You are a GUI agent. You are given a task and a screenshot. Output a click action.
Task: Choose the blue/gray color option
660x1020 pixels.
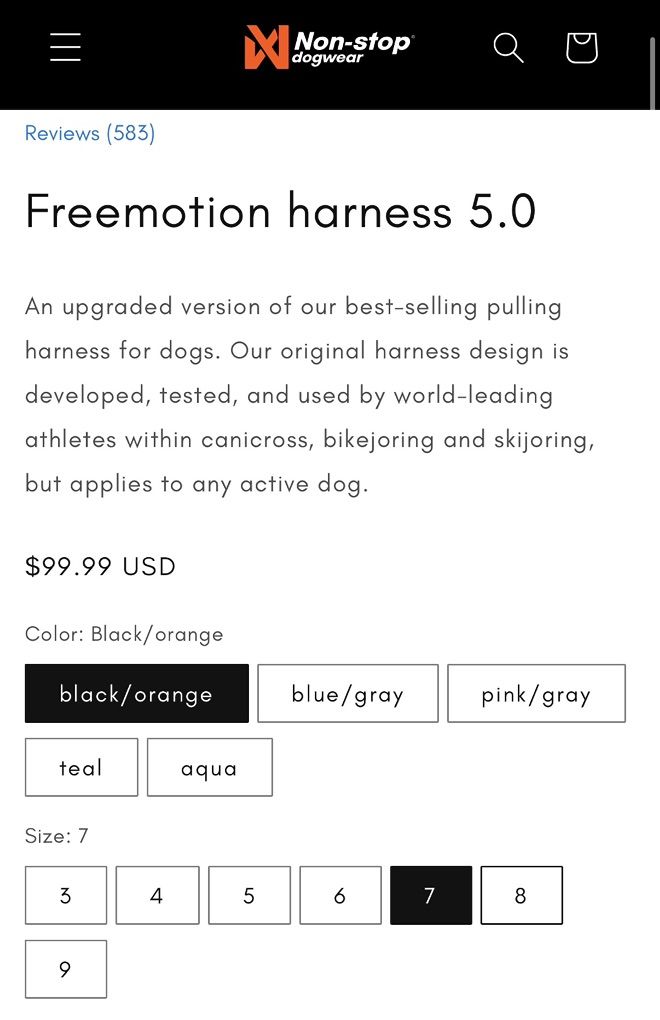coord(347,693)
